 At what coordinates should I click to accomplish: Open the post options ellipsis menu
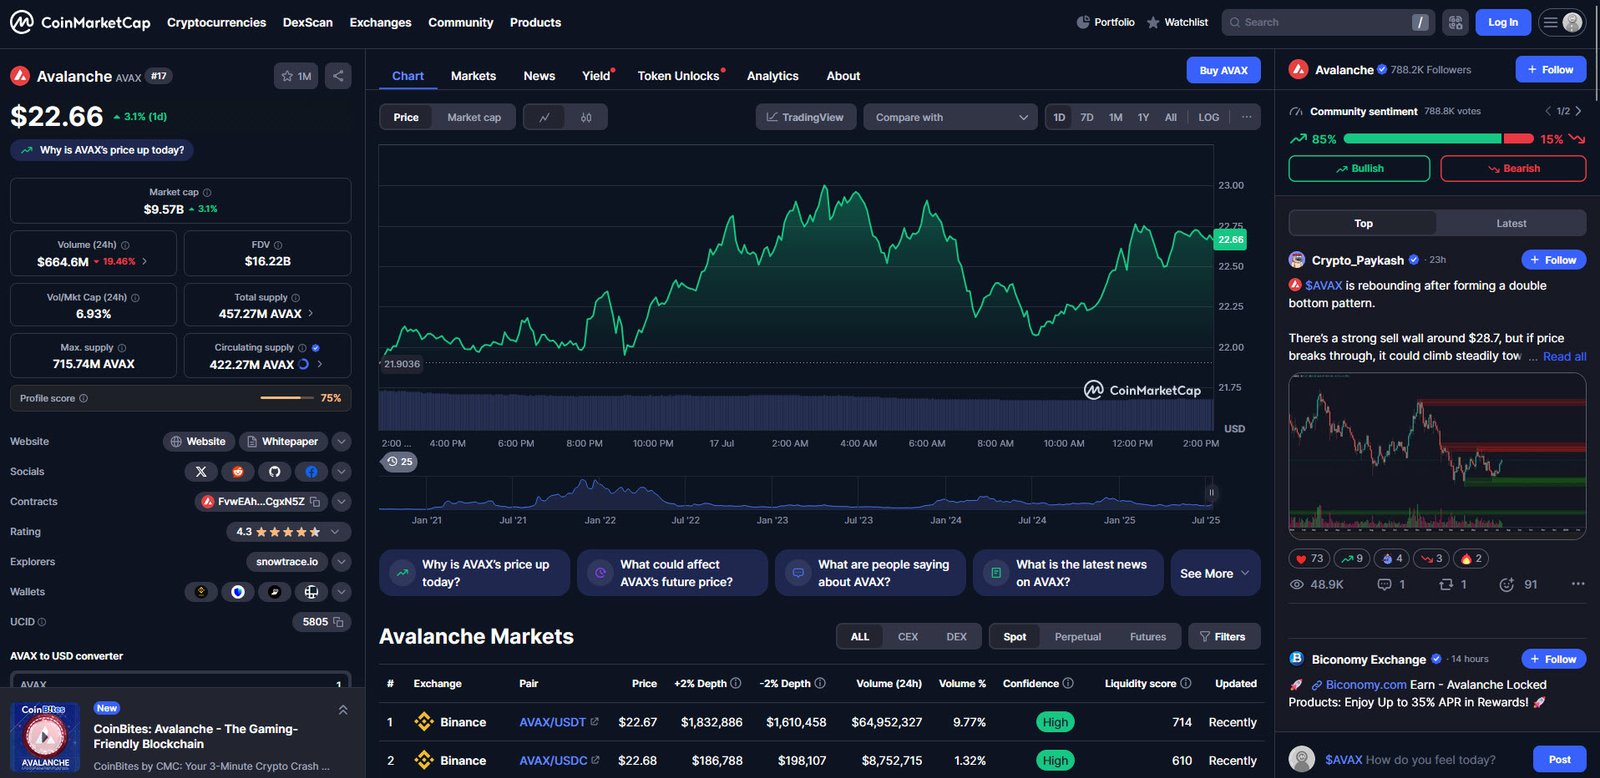click(x=1578, y=584)
